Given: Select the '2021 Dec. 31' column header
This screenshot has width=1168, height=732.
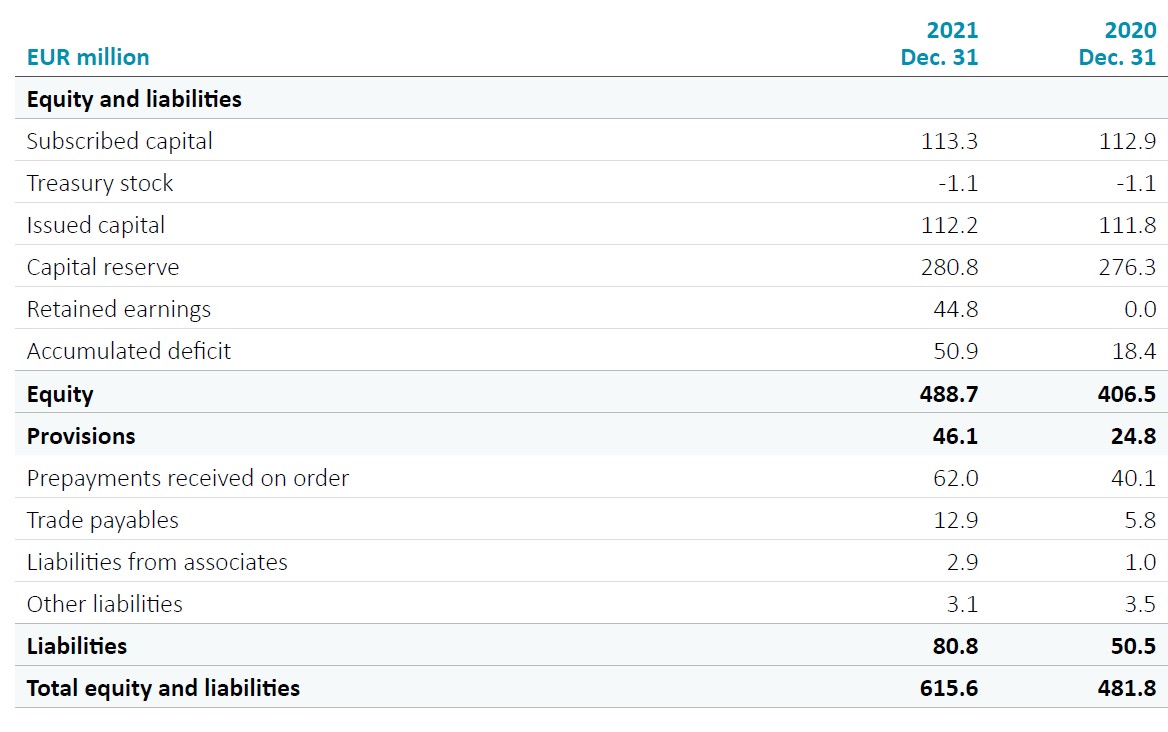Looking at the screenshot, I should click(x=939, y=44).
